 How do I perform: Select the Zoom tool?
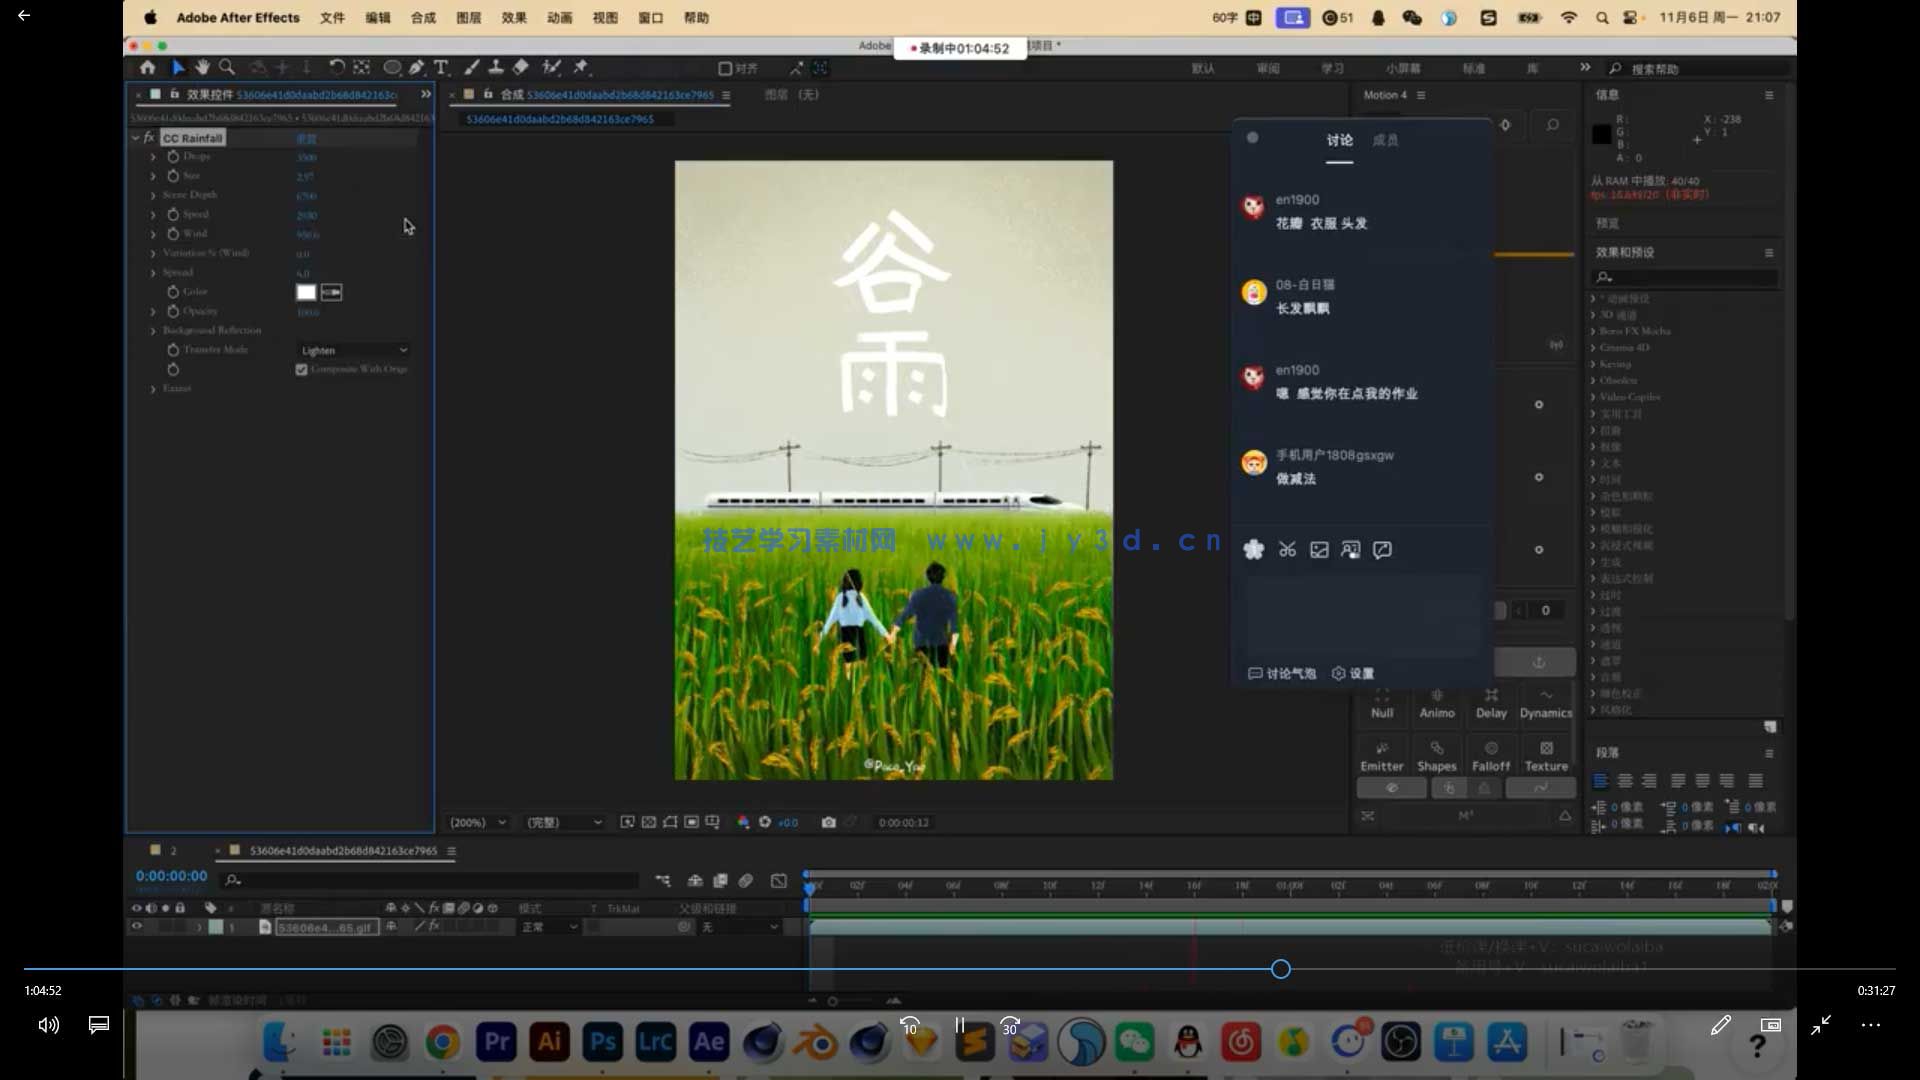[228, 67]
